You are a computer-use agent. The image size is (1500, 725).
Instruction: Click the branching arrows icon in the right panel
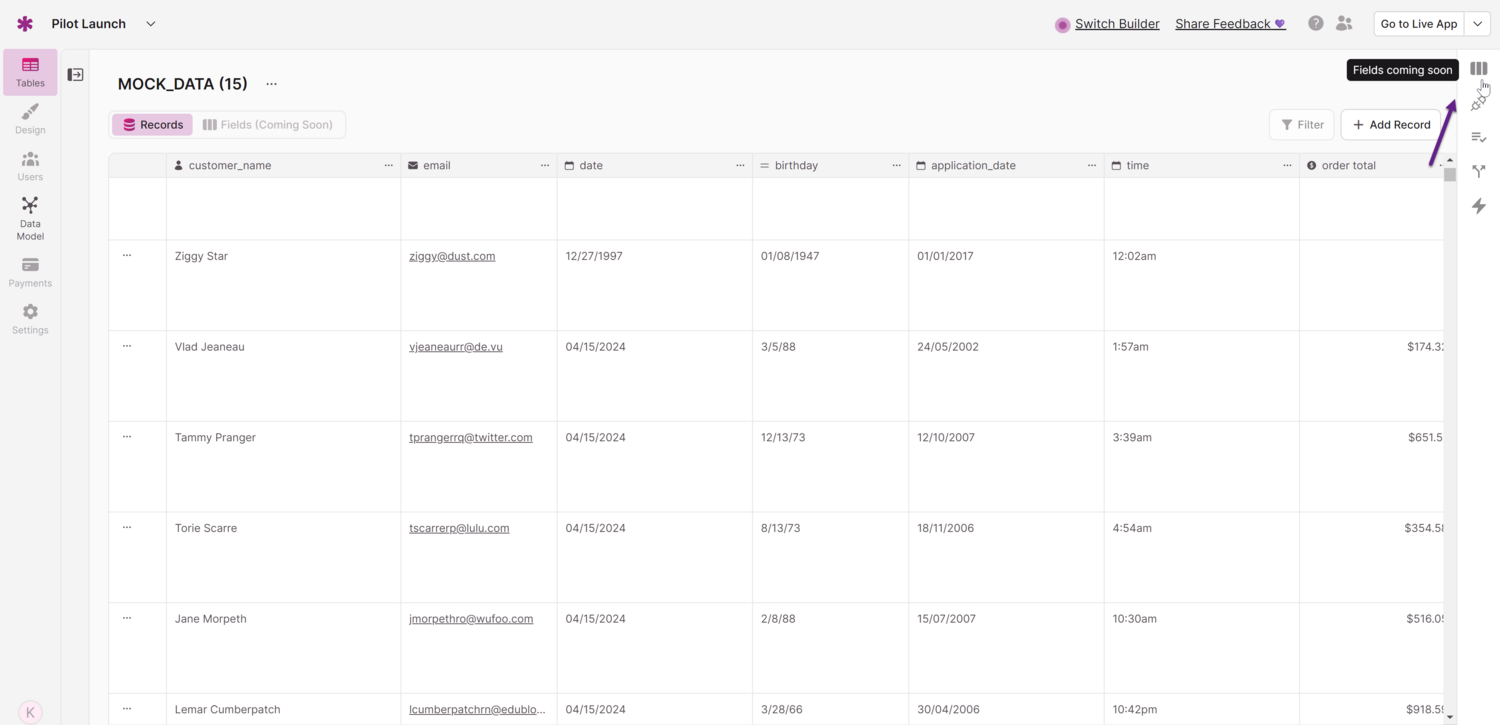1478,172
